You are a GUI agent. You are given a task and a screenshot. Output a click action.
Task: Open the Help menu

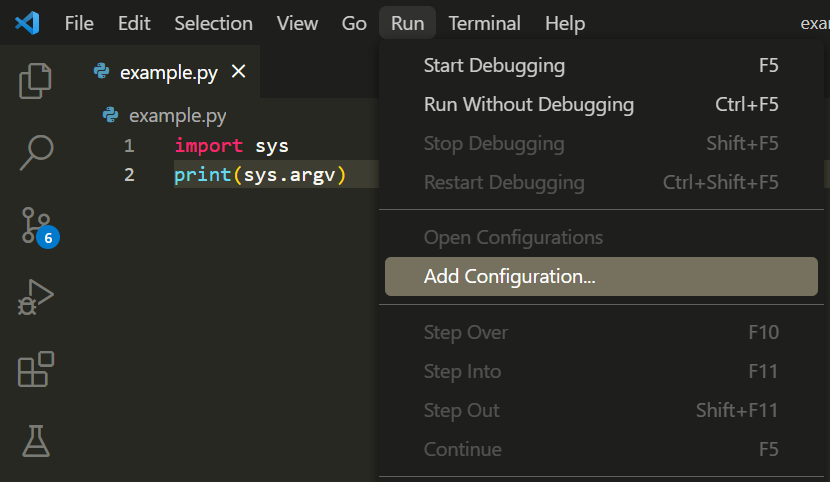pos(565,23)
